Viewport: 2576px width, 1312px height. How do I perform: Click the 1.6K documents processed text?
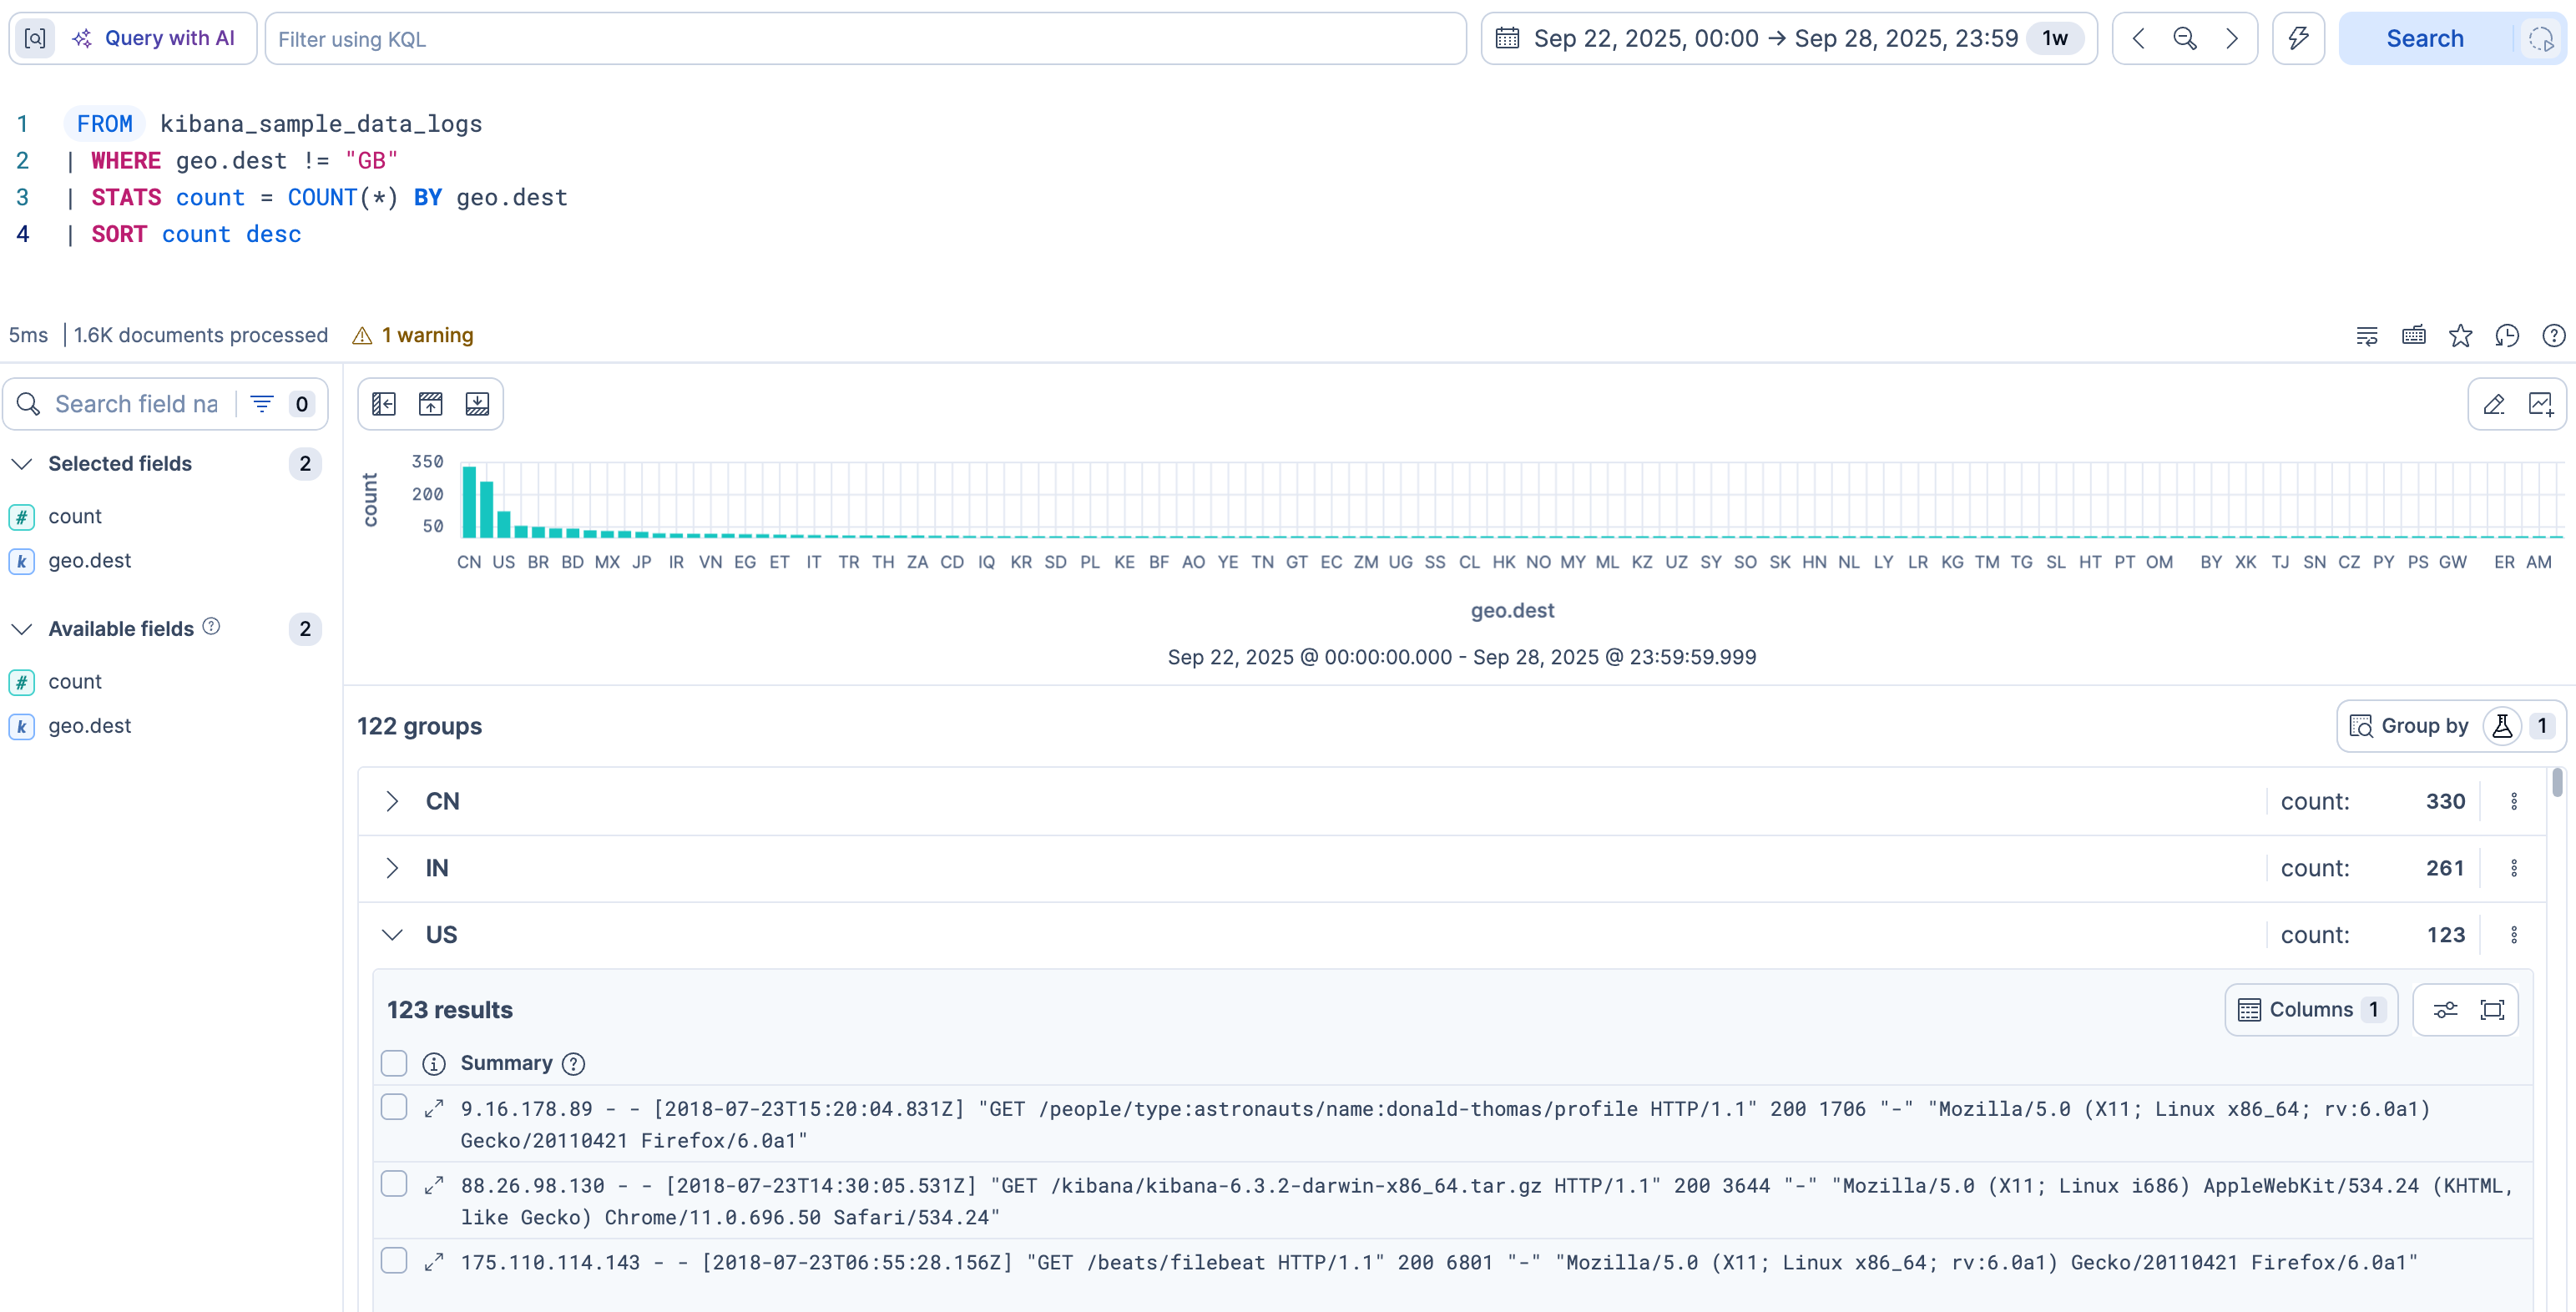click(x=201, y=335)
